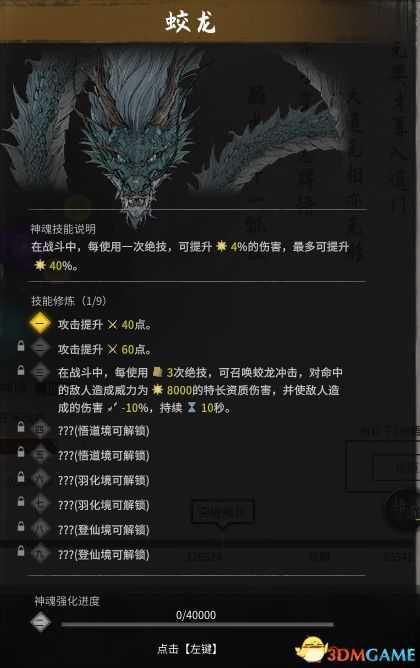This screenshot has height=668, width=420.
Task: Click the first ???(羽化境可解锁) skill entry
Action: (104, 481)
